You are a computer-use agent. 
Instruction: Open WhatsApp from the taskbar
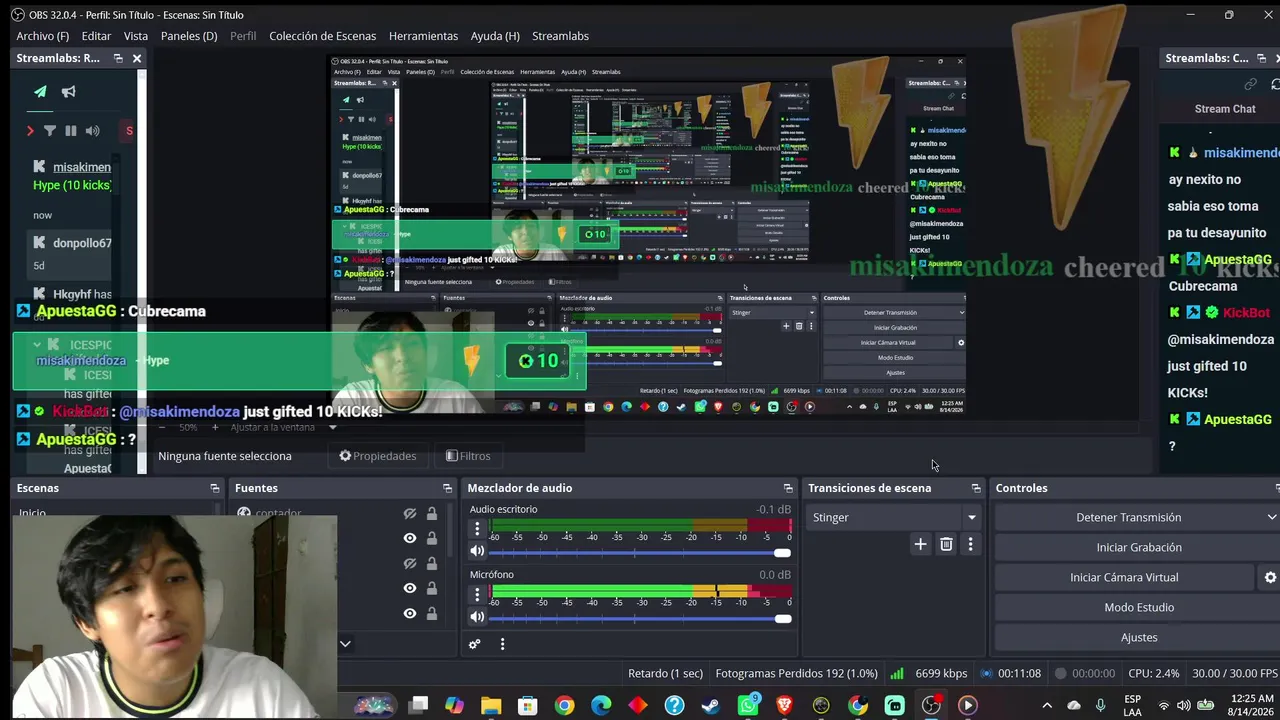[x=747, y=705]
